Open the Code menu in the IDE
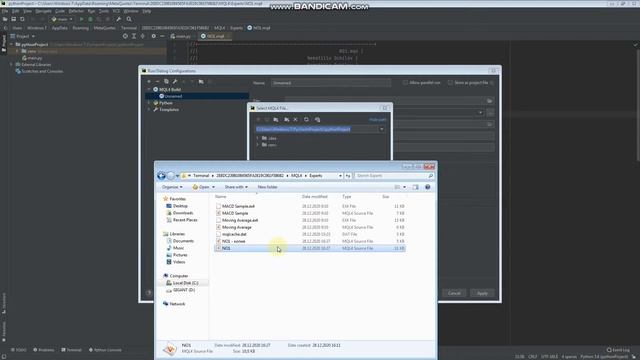Image resolution: width=640 pixels, height=360 pixels. [60, 11]
